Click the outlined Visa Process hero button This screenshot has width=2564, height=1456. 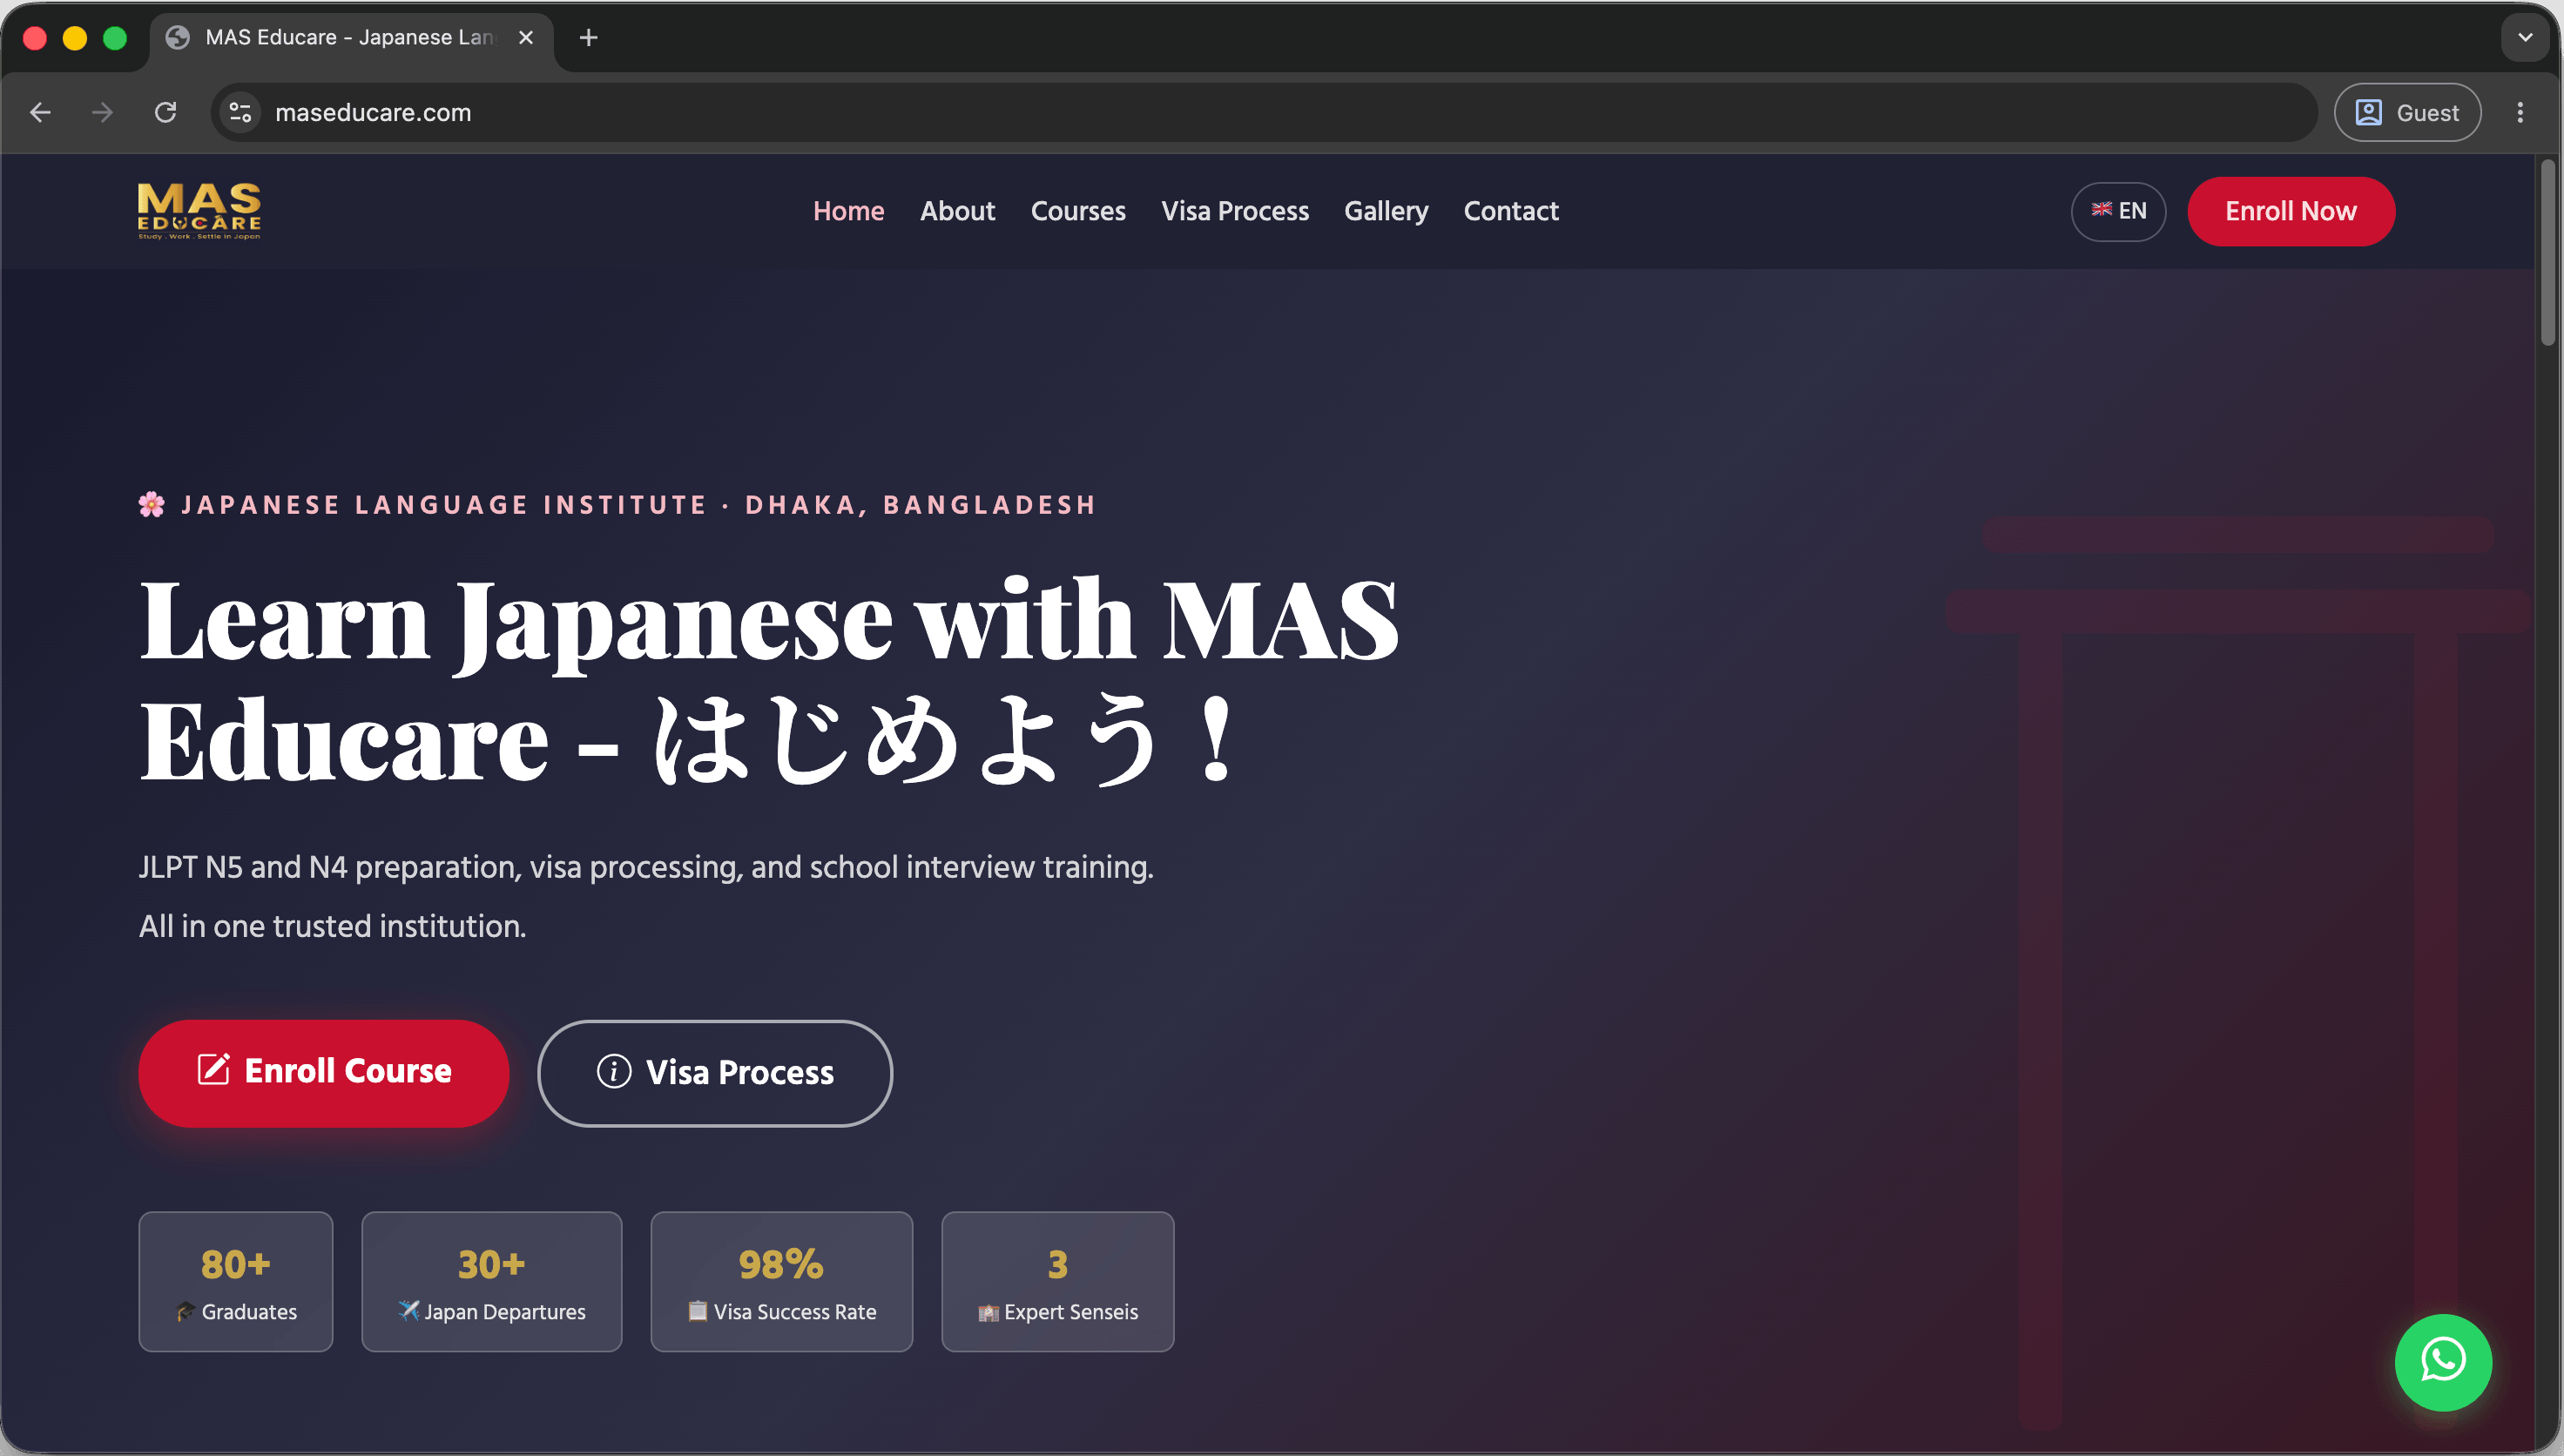pos(715,1072)
